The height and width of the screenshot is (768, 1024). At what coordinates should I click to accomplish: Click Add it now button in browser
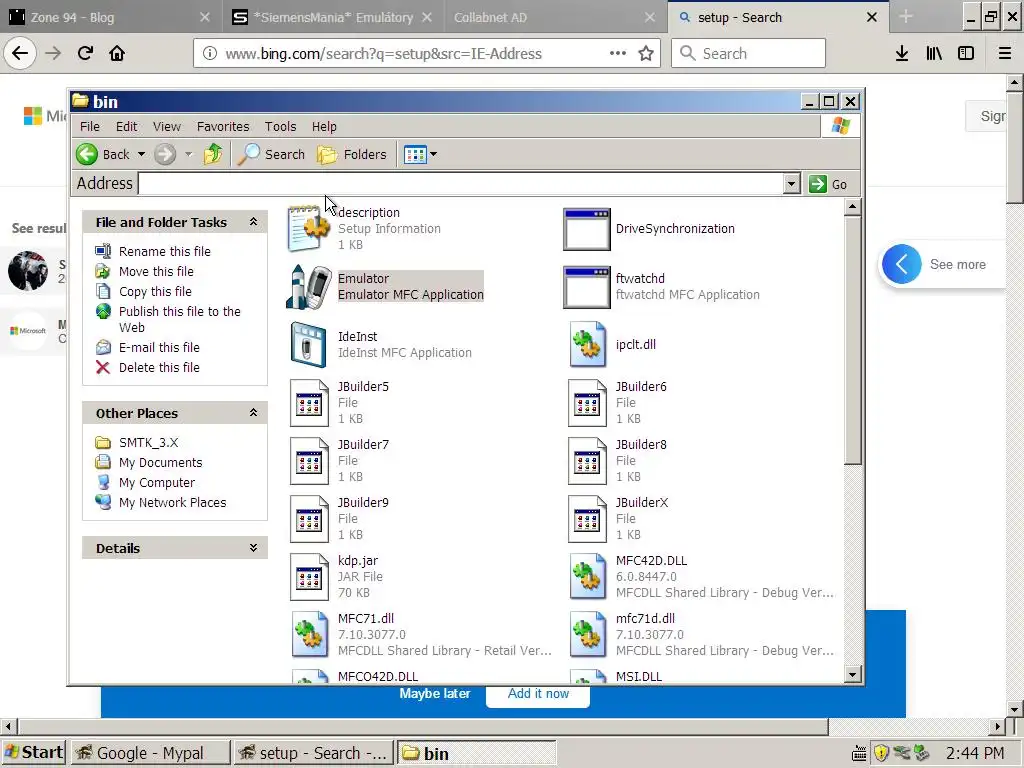(x=538, y=694)
